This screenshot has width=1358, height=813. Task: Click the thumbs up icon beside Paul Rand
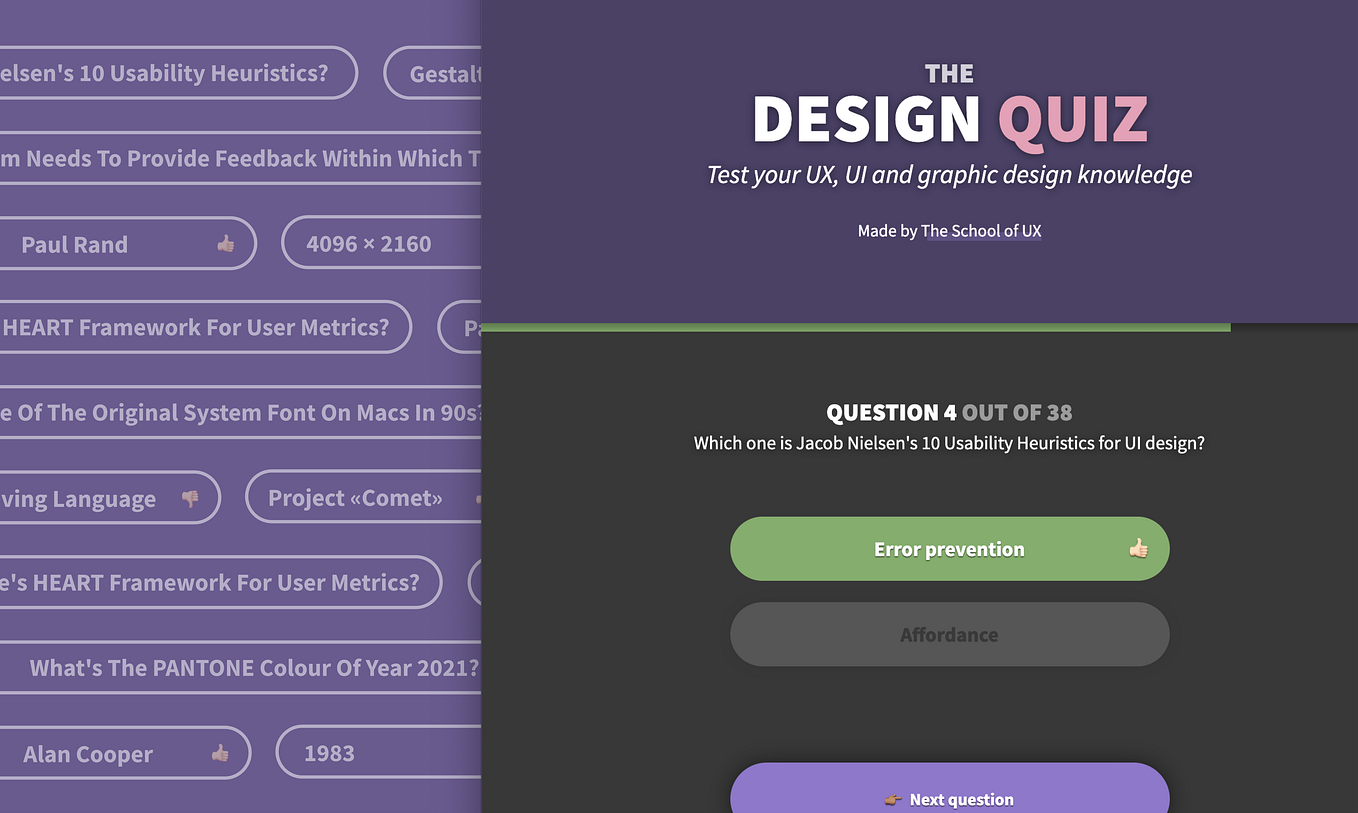point(226,243)
